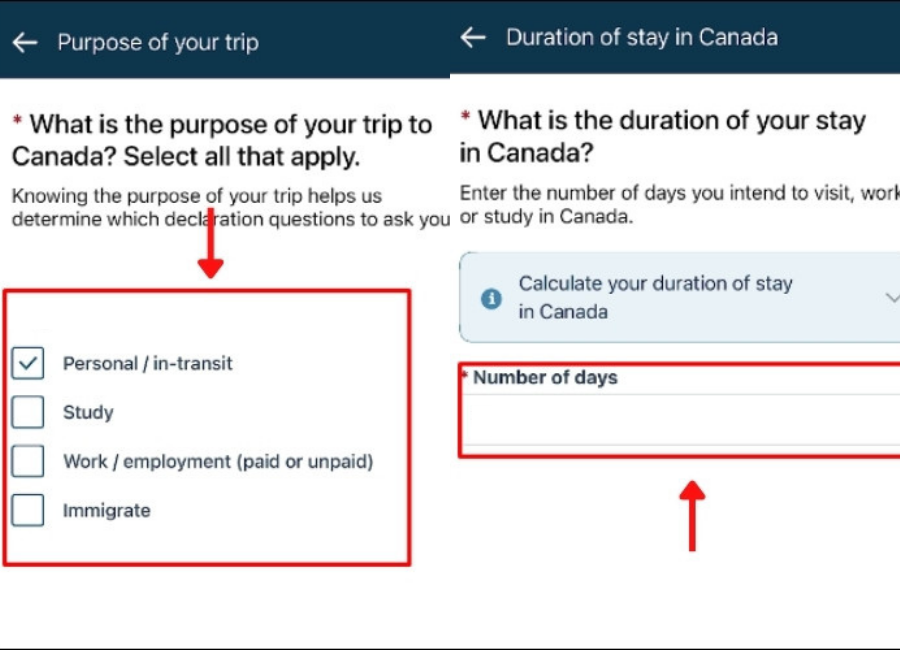Uncheck the Personal / in-transit checkbox
Image resolution: width=900 pixels, height=650 pixels.
pos(28,364)
